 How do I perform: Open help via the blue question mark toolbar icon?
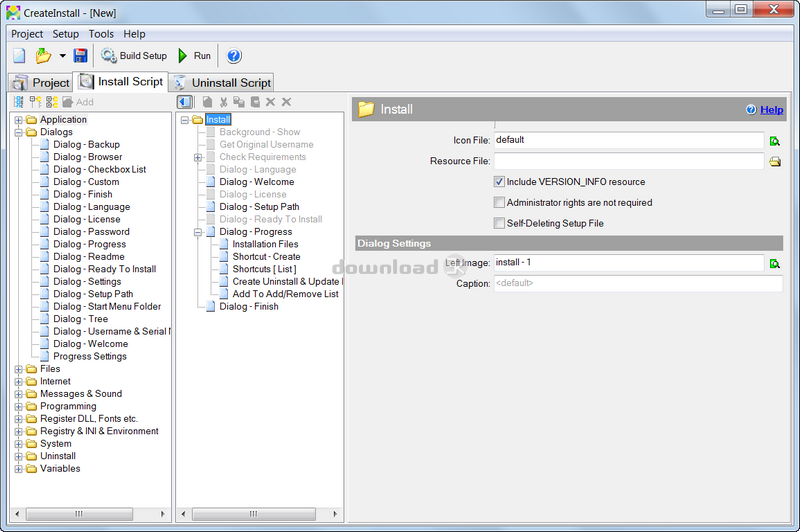(x=234, y=56)
